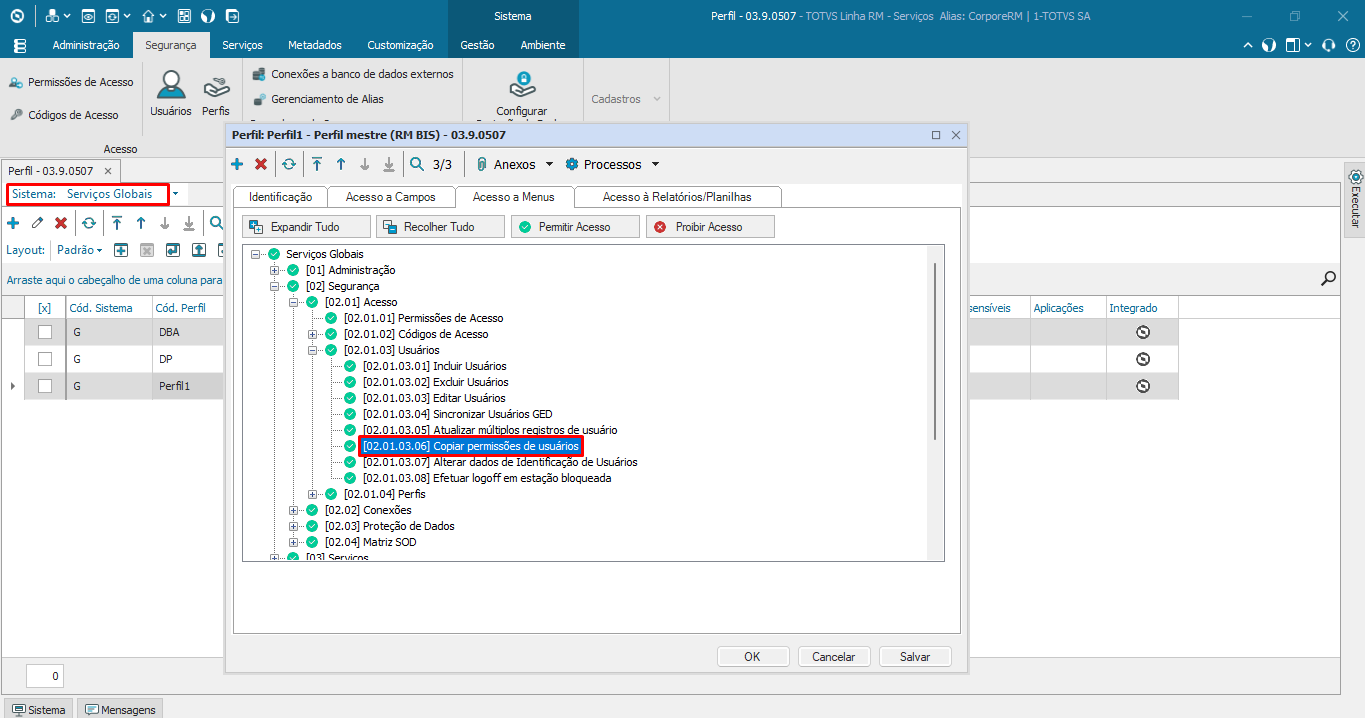The height and width of the screenshot is (718, 1365).
Task: Open Usuários from the ribbon
Action: pos(171,93)
